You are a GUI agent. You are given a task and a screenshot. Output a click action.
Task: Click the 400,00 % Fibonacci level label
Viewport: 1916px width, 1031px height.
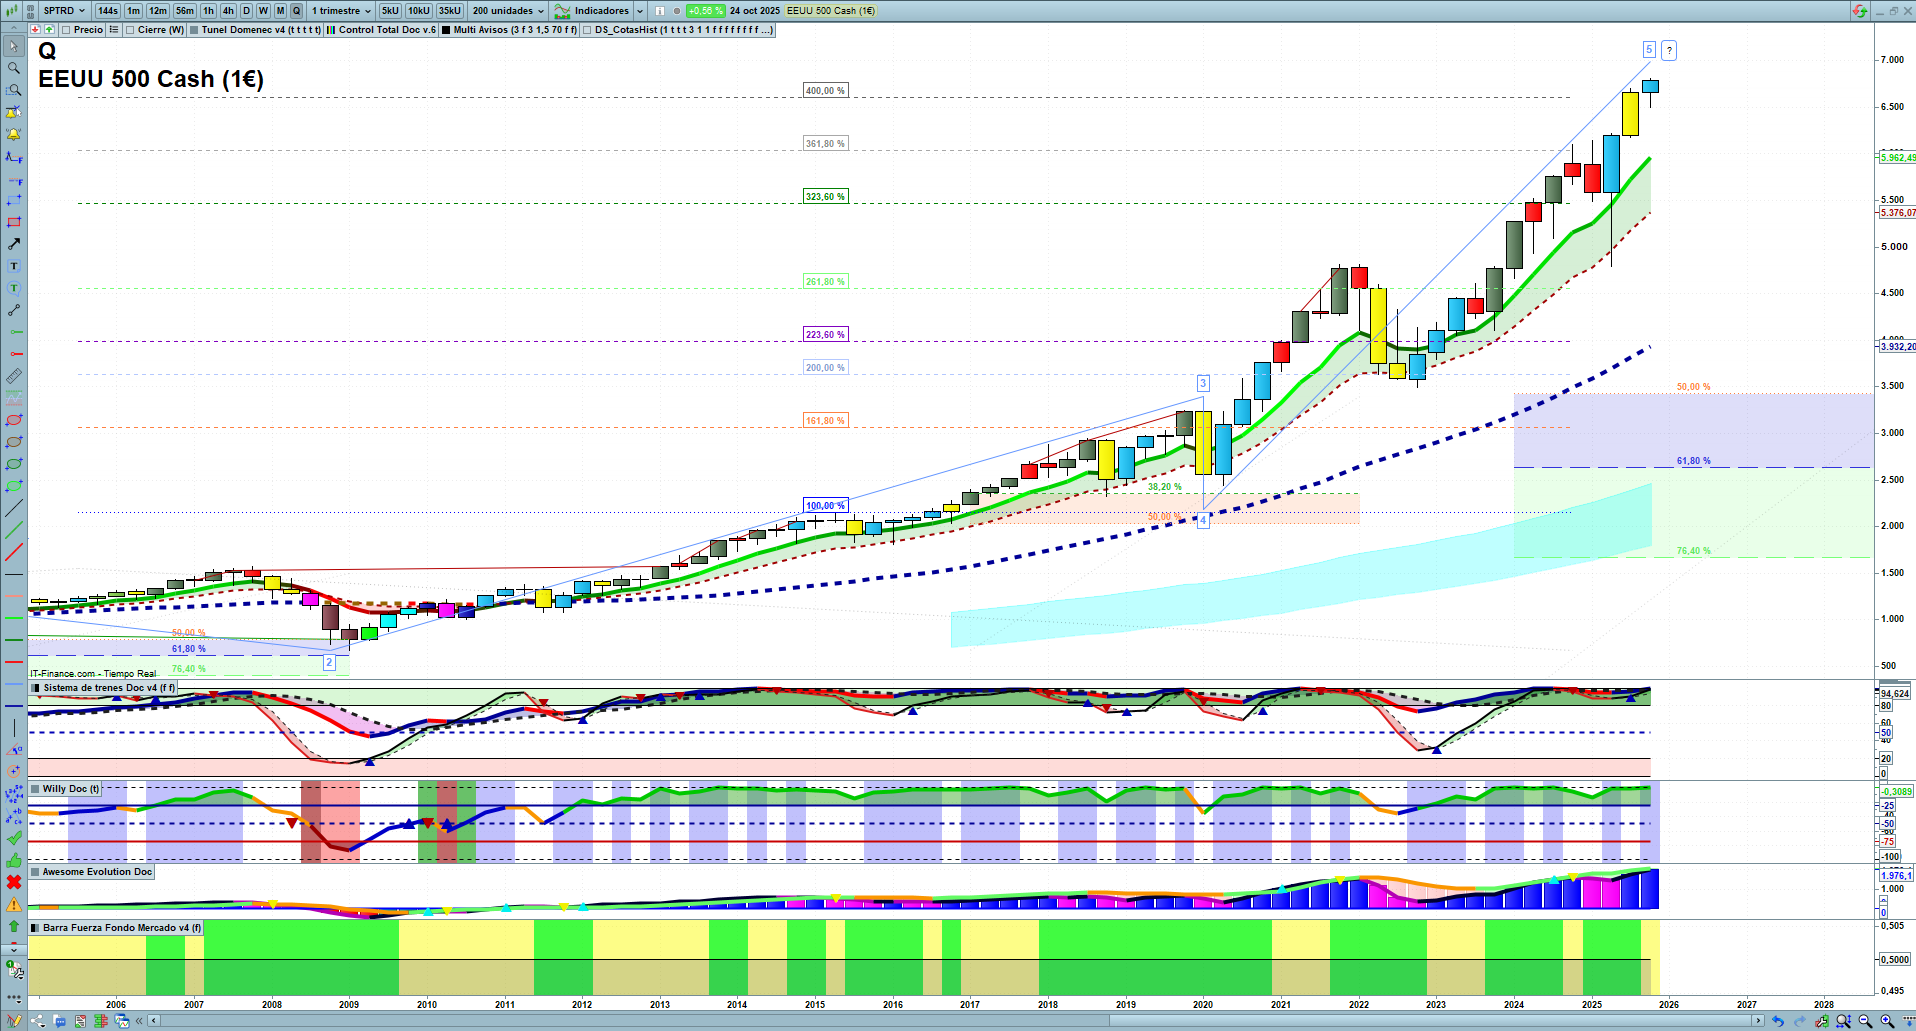[826, 91]
